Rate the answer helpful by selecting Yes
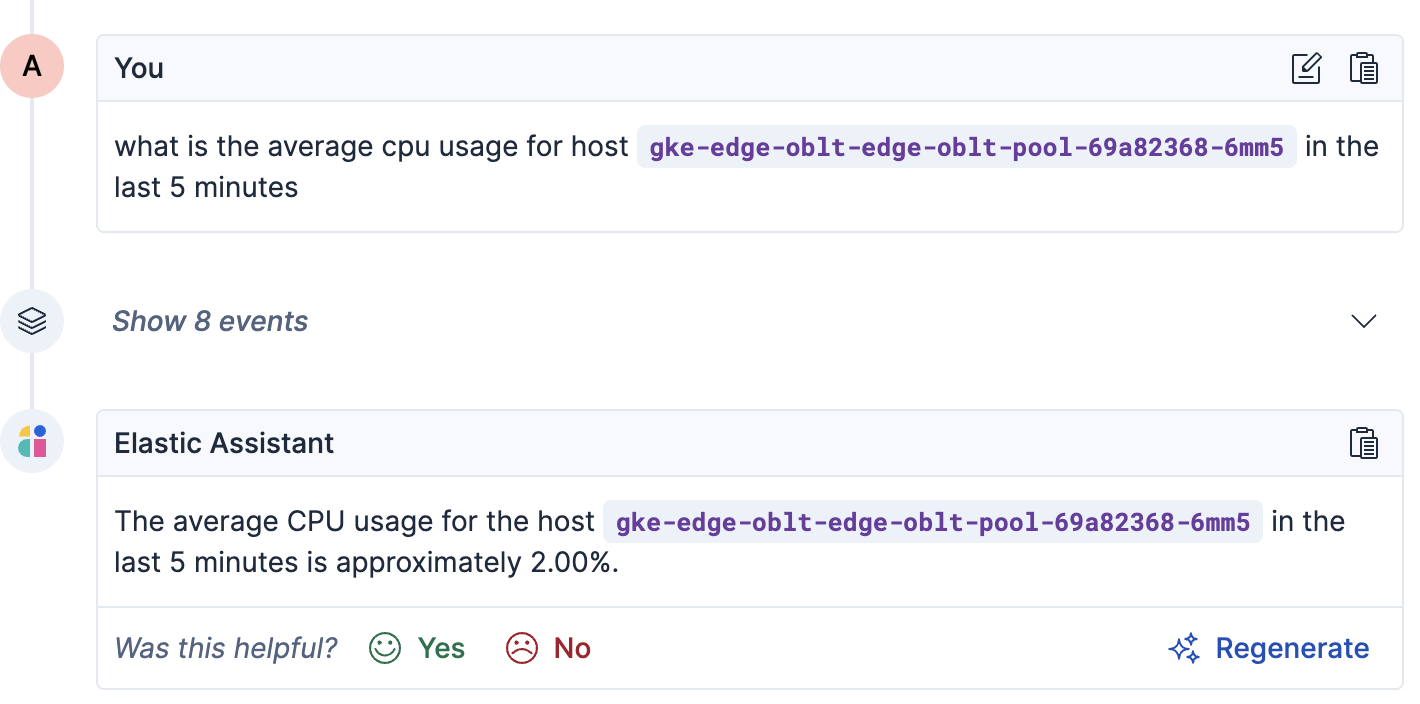This screenshot has height=704, width=1420. [438, 648]
